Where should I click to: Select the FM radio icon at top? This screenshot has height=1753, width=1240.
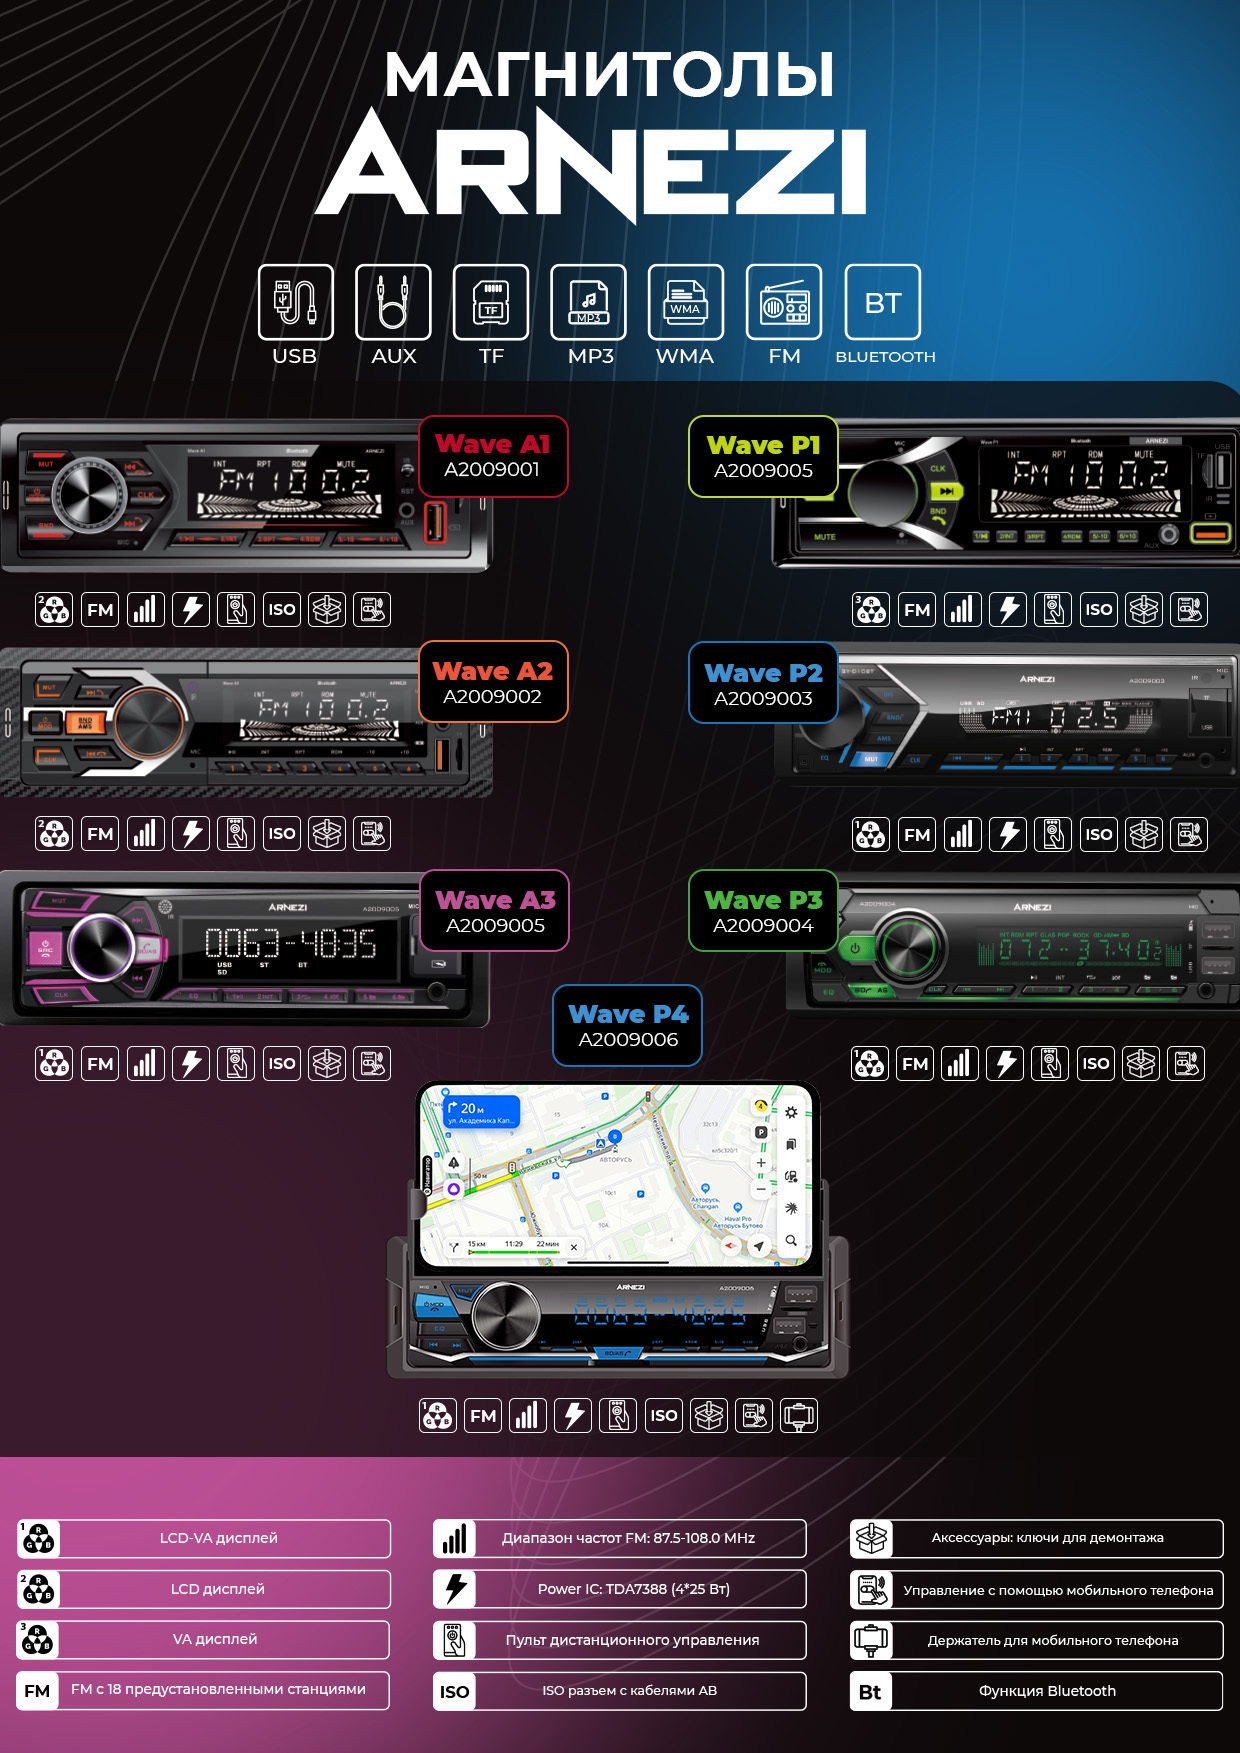[x=784, y=302]
